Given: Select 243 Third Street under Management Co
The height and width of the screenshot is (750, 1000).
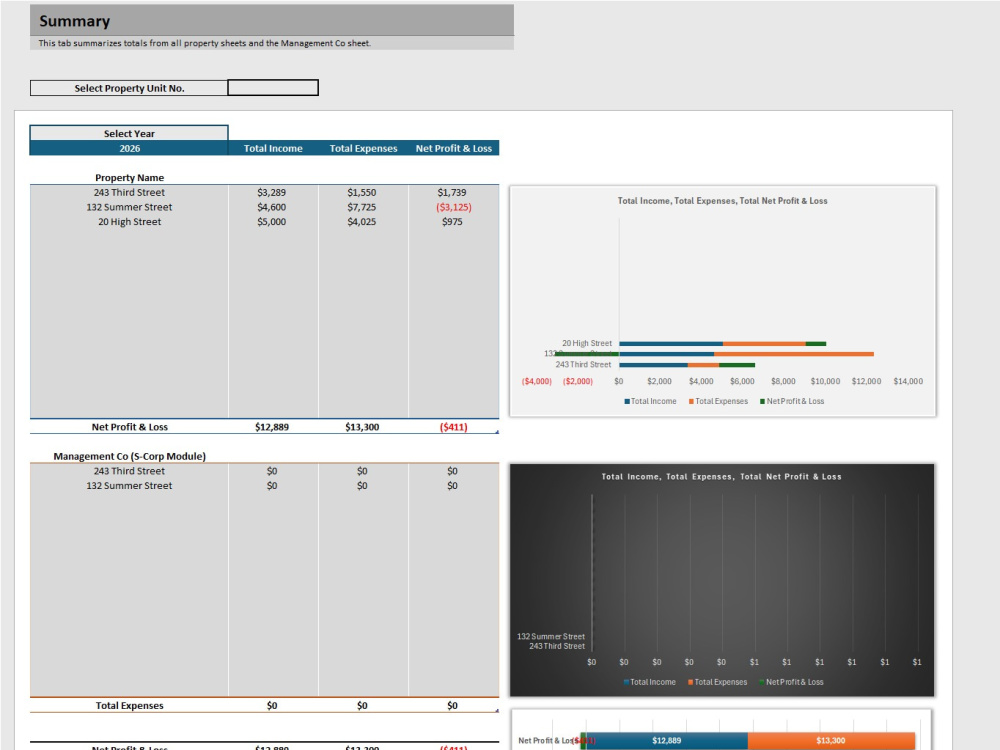Looking at the screenshot, I should click(129, 471).
